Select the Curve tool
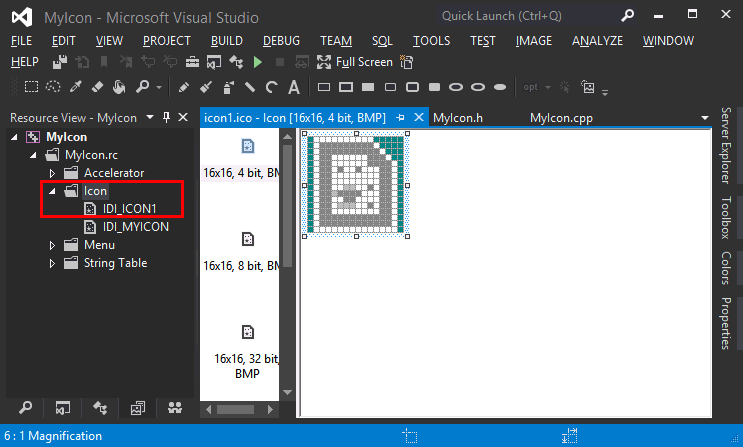 coord(272,87)
